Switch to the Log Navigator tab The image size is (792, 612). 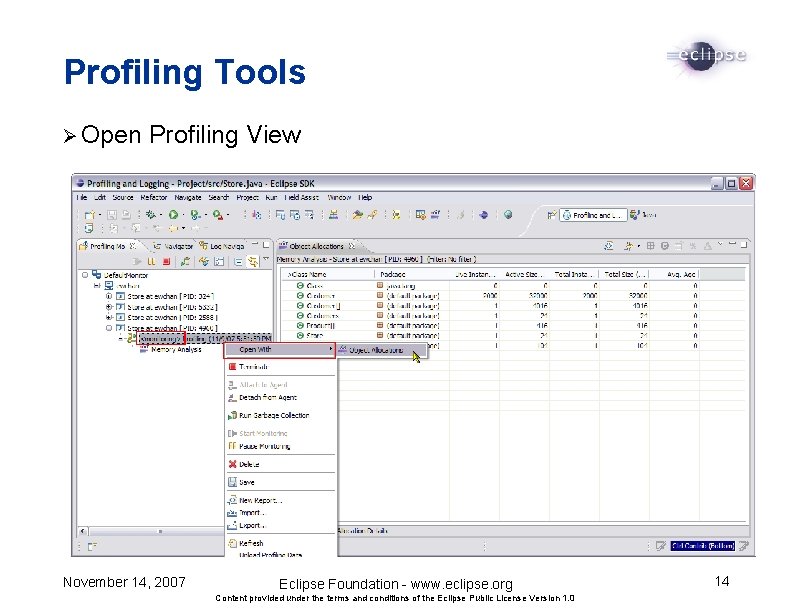point(222,246)
